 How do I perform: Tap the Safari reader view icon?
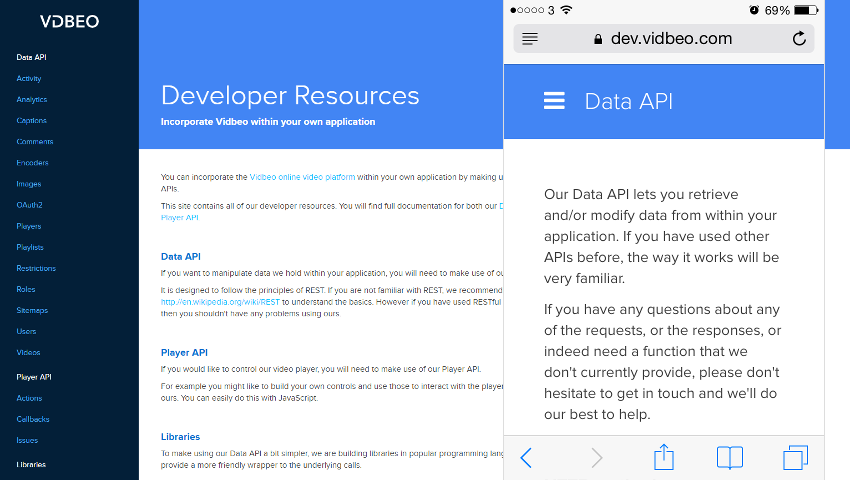coord(530,39)
